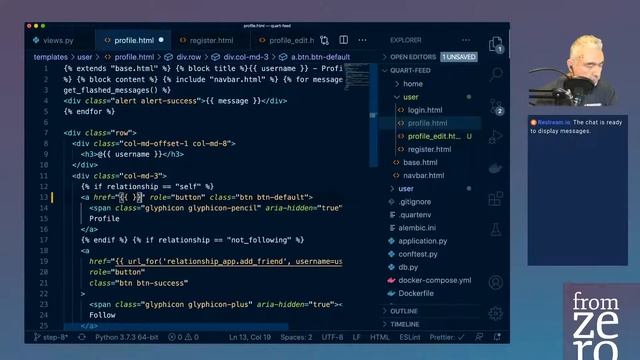Click Ln 13, Col 19 in status bar
Image resolution: width=640 pixels, height=360 pixels.
click(x=250, y=337)
